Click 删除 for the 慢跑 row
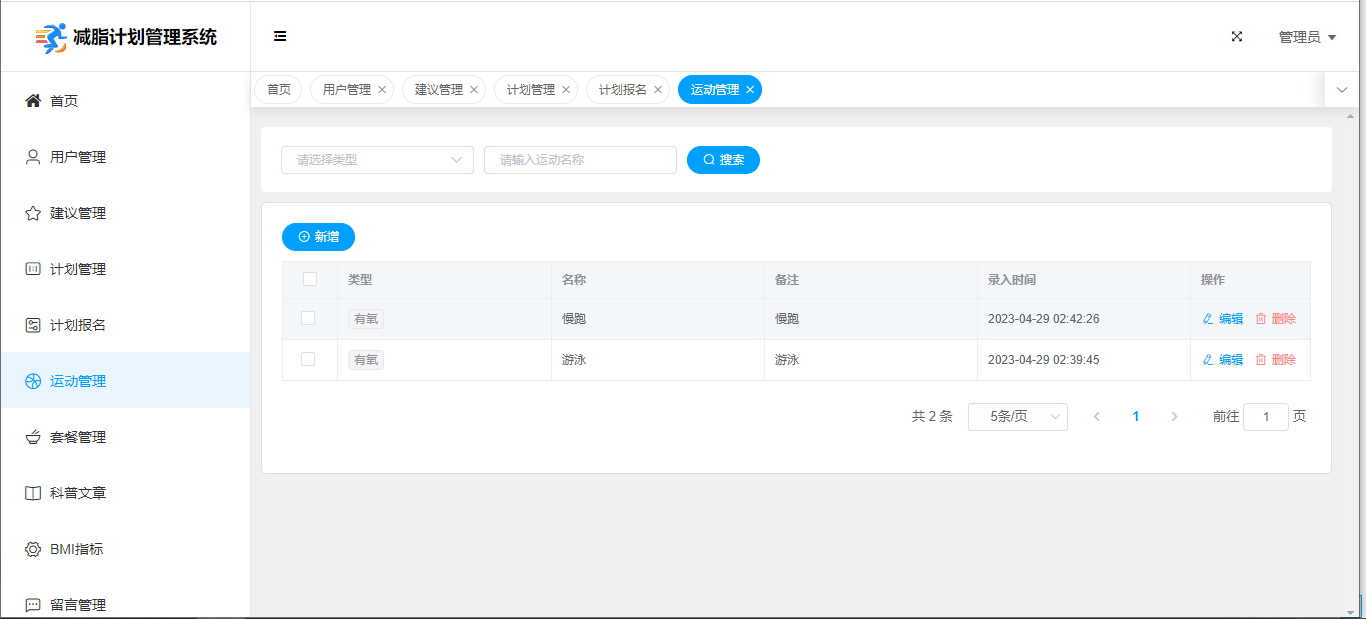1366x619 pixels. 1276,319
